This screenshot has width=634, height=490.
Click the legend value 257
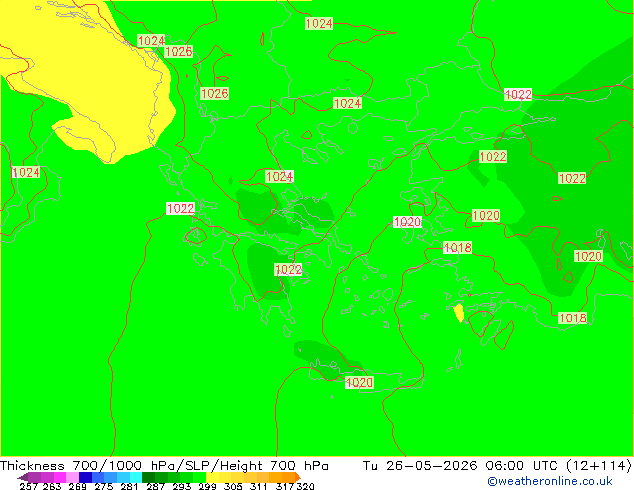tap(28, 486)
